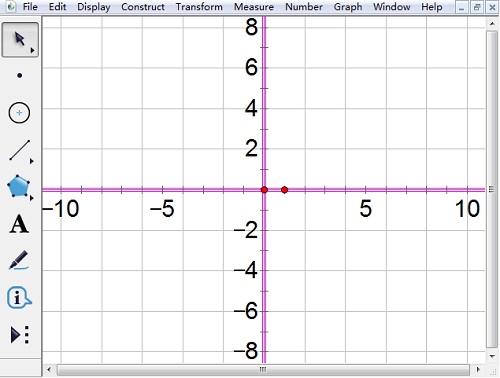Click the vertical scrollbar down arrow
This screenshot has width=500, height=378.
pyautogui.click(x=492, y=356)
